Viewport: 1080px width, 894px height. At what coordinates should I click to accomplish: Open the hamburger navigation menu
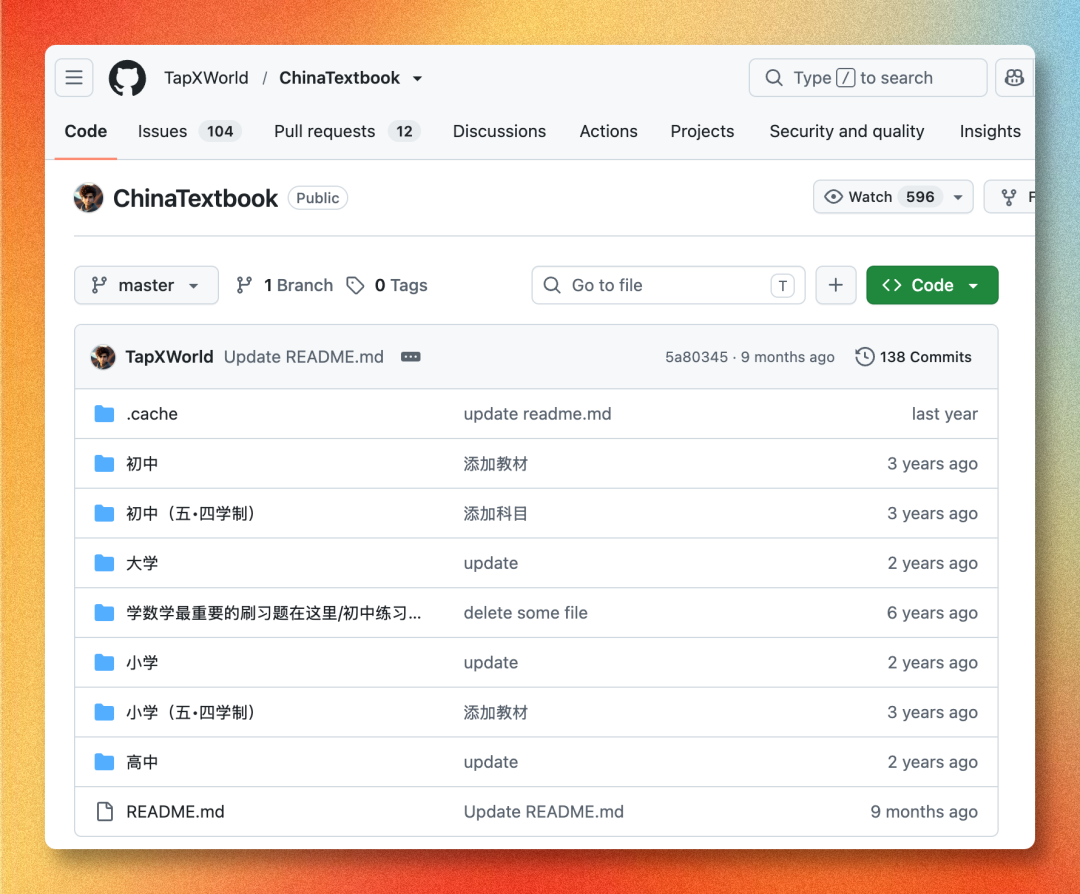click(x=74, y=78)
